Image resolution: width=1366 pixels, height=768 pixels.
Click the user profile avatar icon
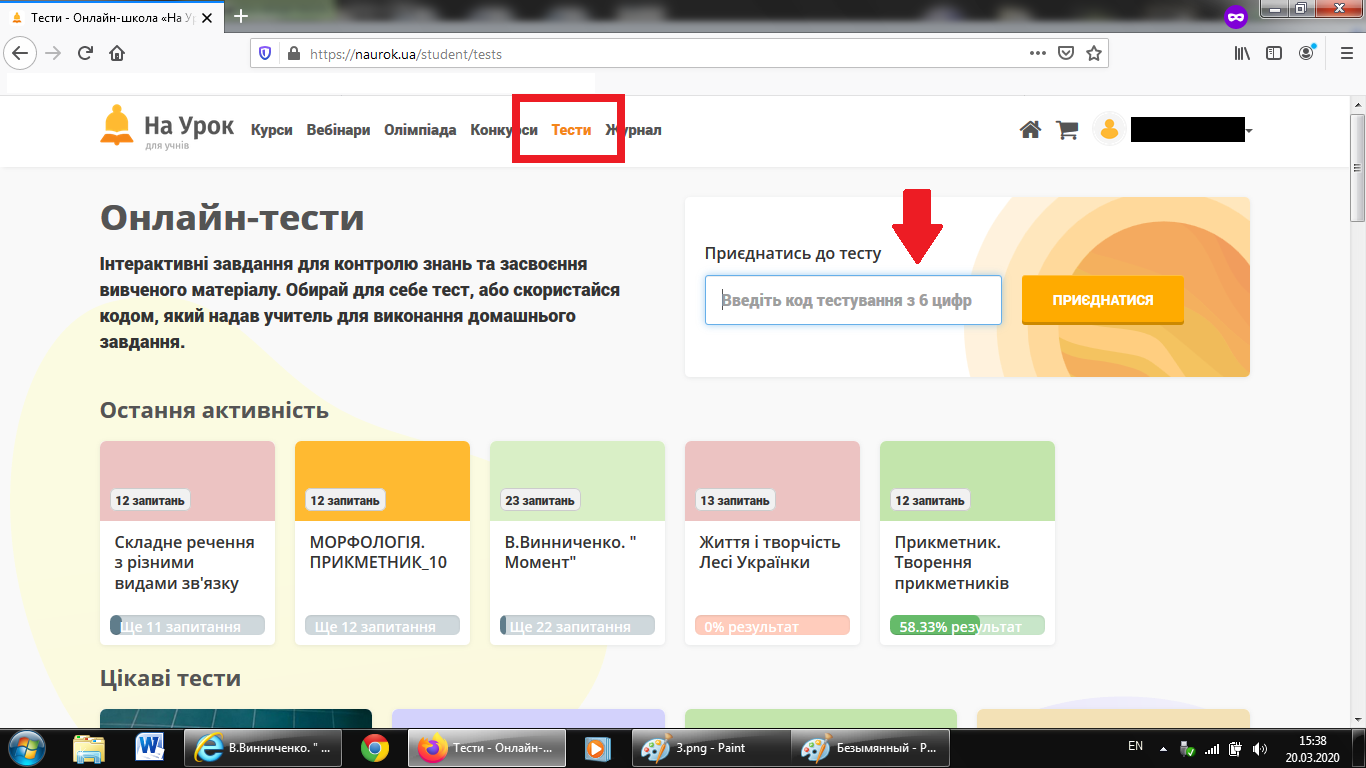1109,129
